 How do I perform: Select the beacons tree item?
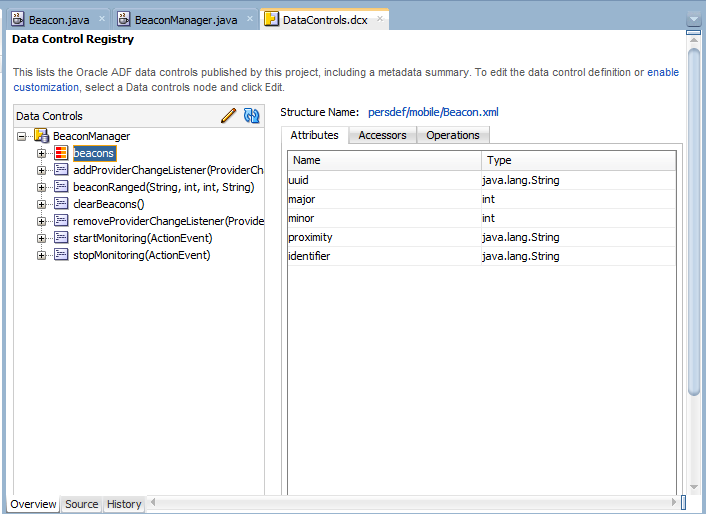(x=94, y=153)
